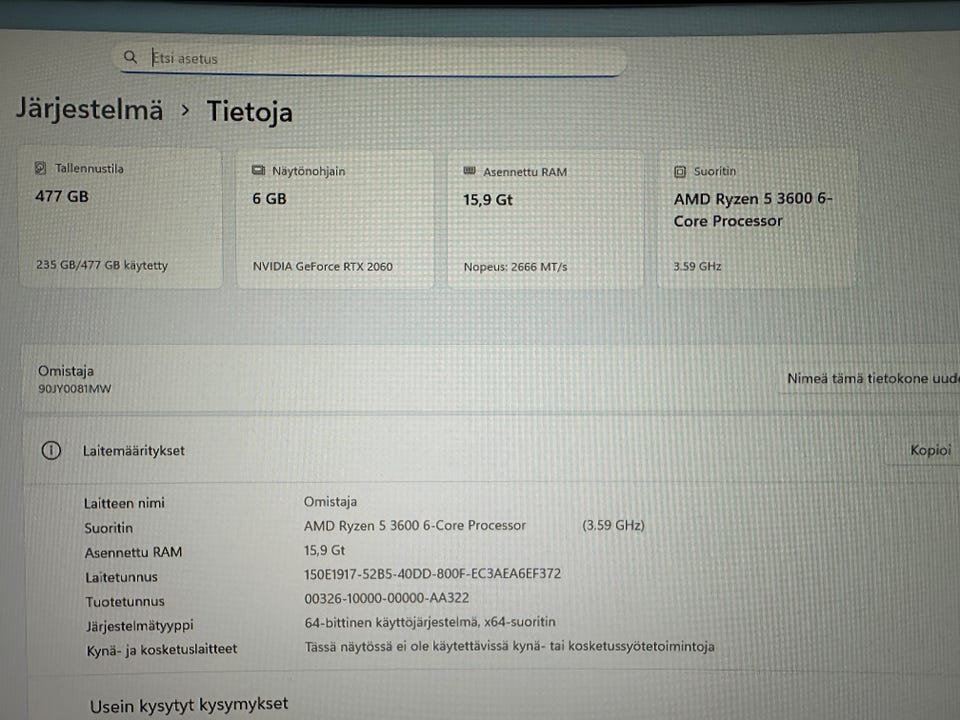This screenshot has width=960, height=720.
Task: Click the breadcrumb chevron separator
Action: coord(185,111)
